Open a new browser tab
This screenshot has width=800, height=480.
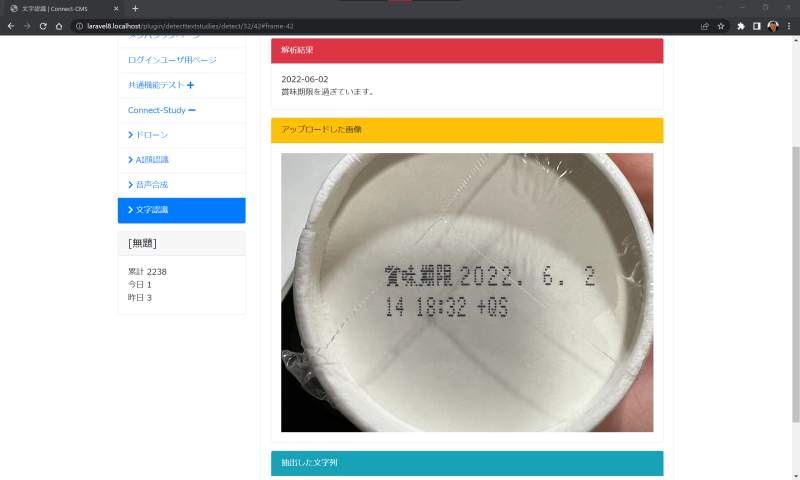click(x=135, y=9)
